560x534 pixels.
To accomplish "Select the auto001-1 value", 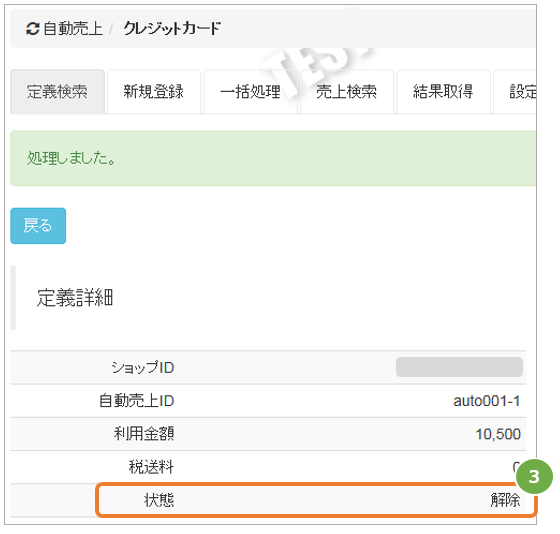I will [487, 401].
